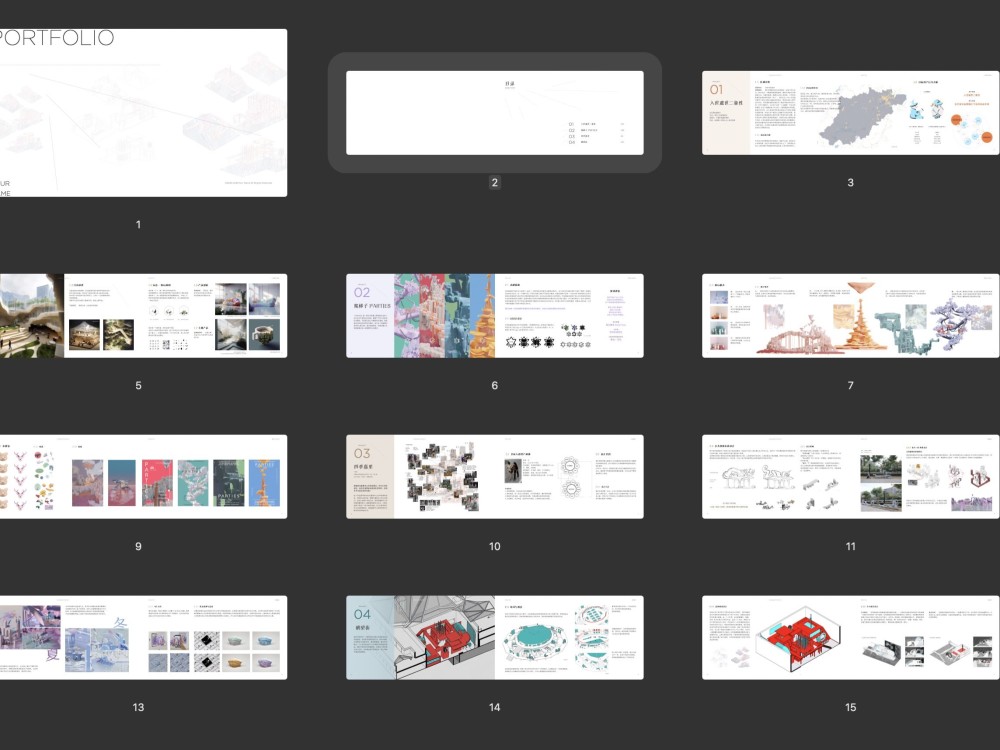Click the page number label 10
The image size is (1000, 750).
pyautogui.click(x=494, y=547)
